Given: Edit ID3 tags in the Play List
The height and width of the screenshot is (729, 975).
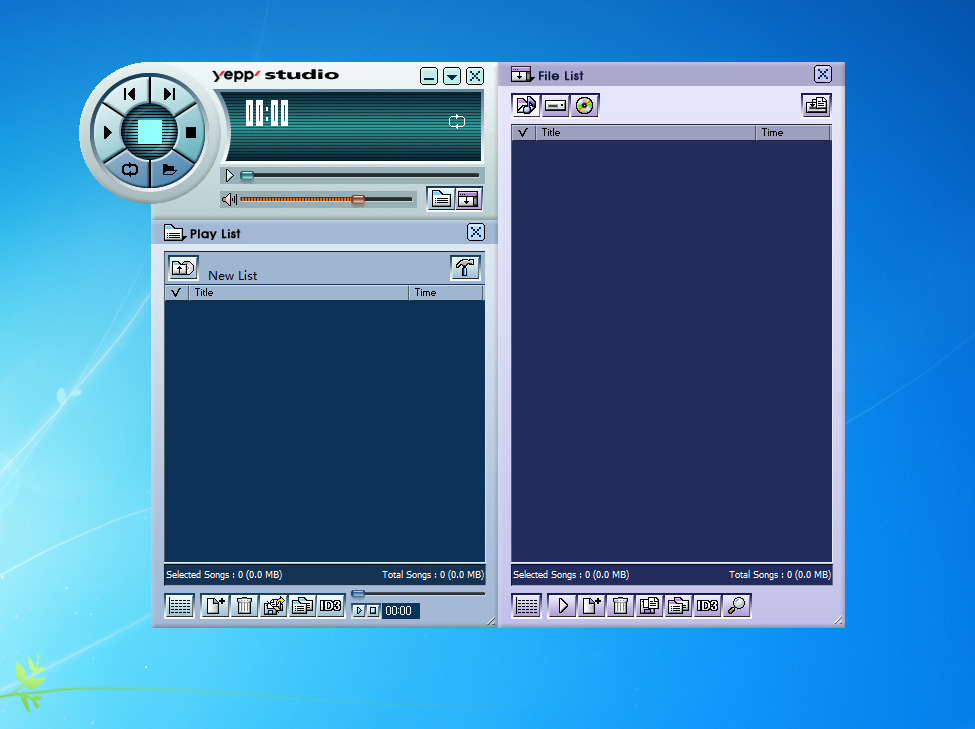Looking at the screenshot, I should click(x=331, y=606).
